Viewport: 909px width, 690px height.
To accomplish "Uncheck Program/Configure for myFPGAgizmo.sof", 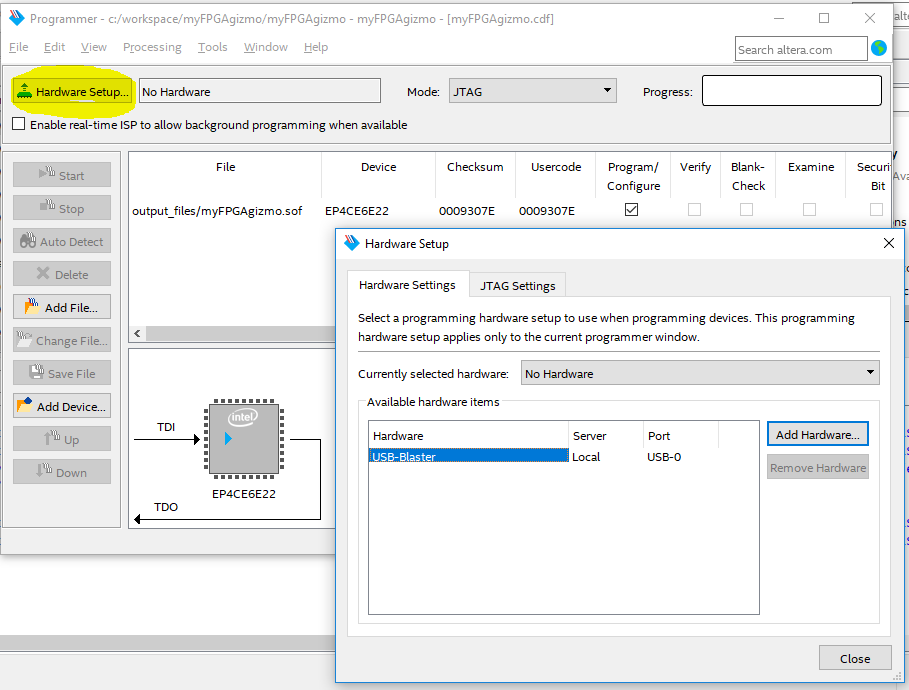I will (x=631, y=209).
